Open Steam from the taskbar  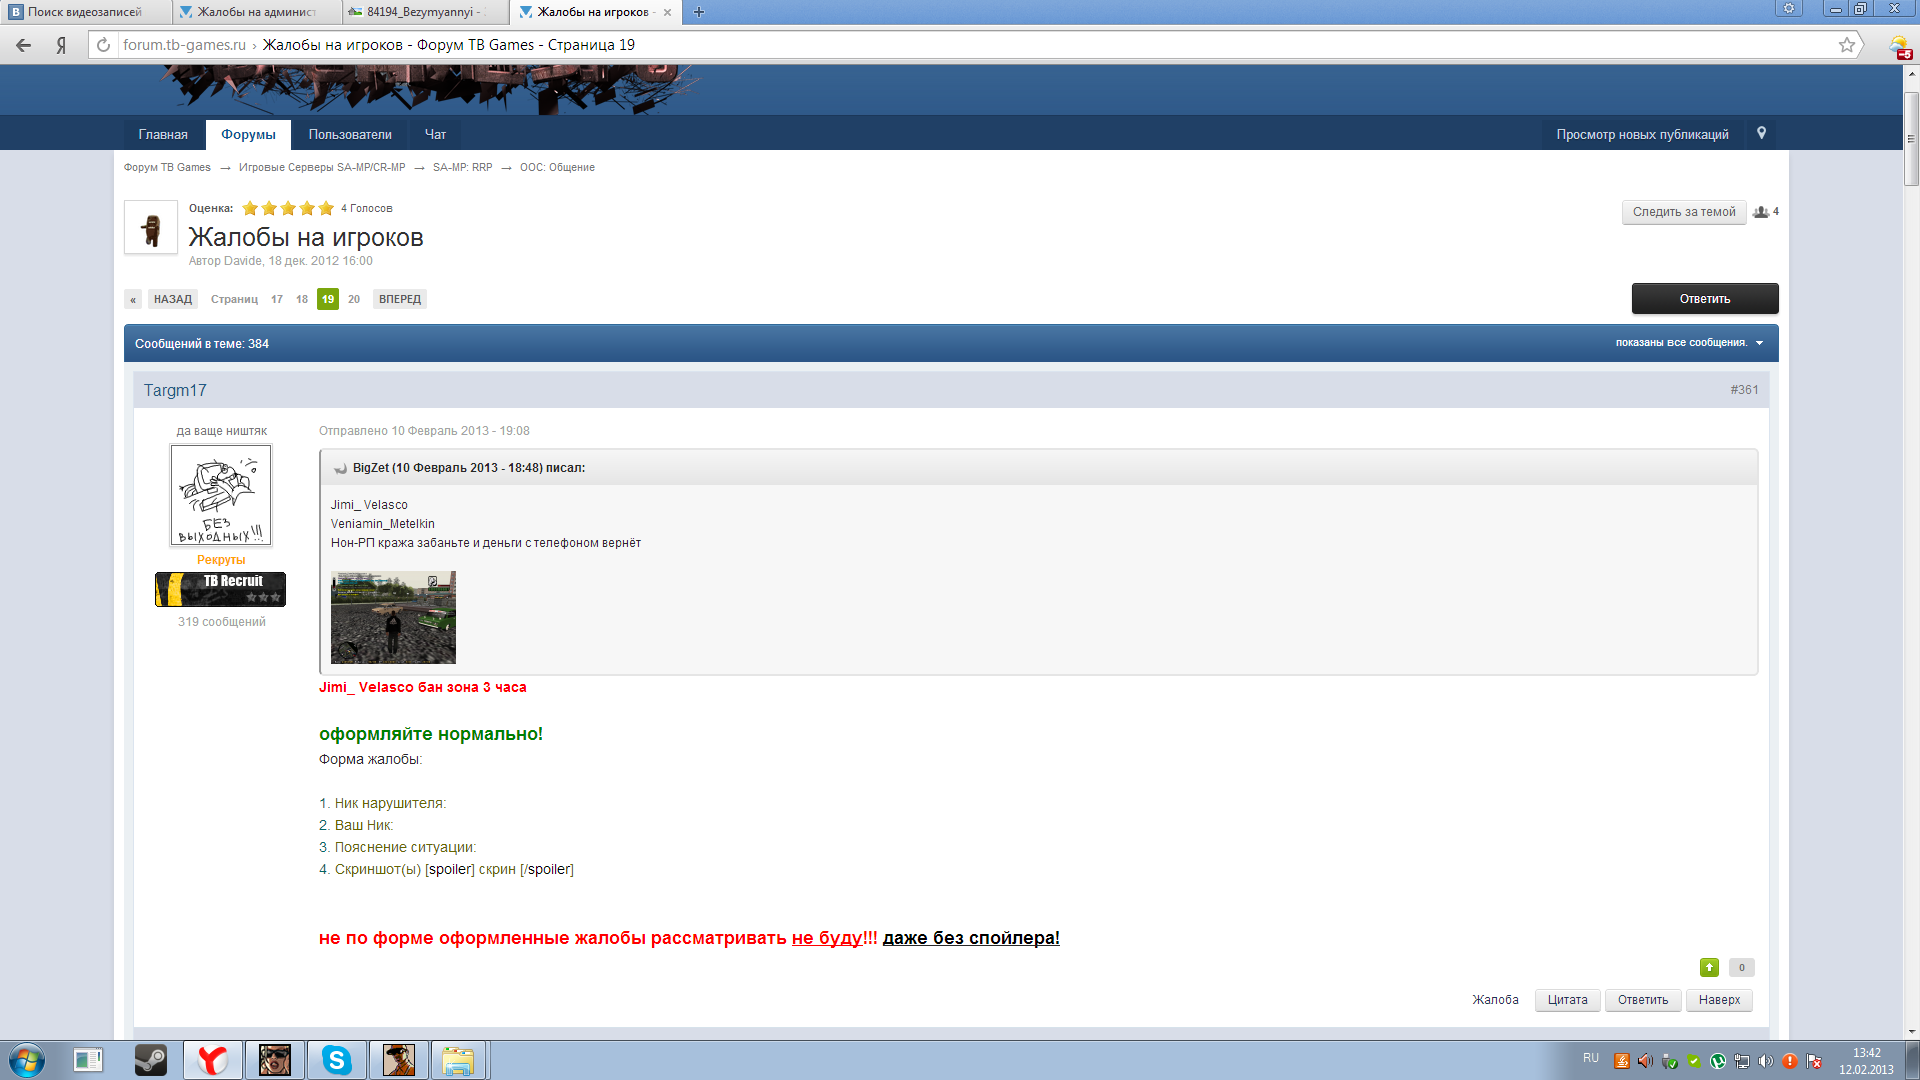pyautogui.click(x=151, y=1060)
